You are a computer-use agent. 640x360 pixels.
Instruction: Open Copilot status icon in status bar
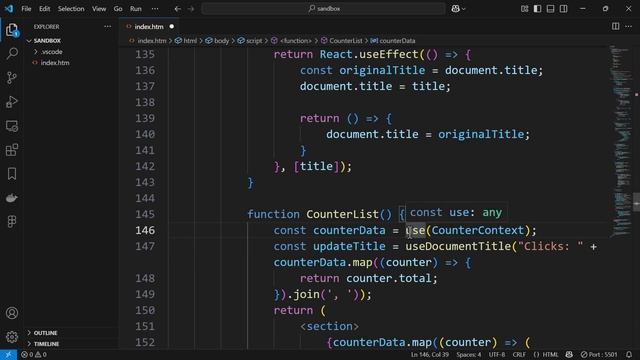click(569, 355)
